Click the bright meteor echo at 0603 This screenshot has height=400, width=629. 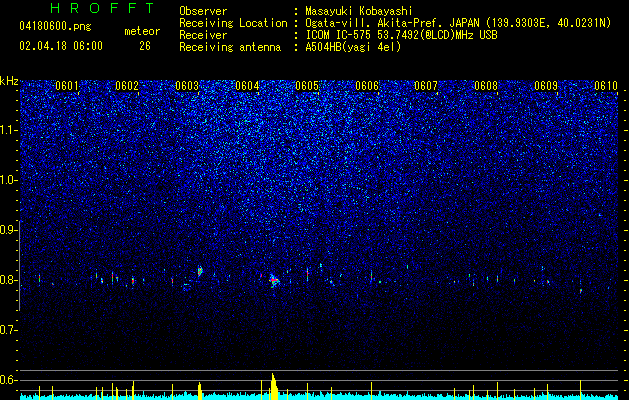click(x=200, y=271)
